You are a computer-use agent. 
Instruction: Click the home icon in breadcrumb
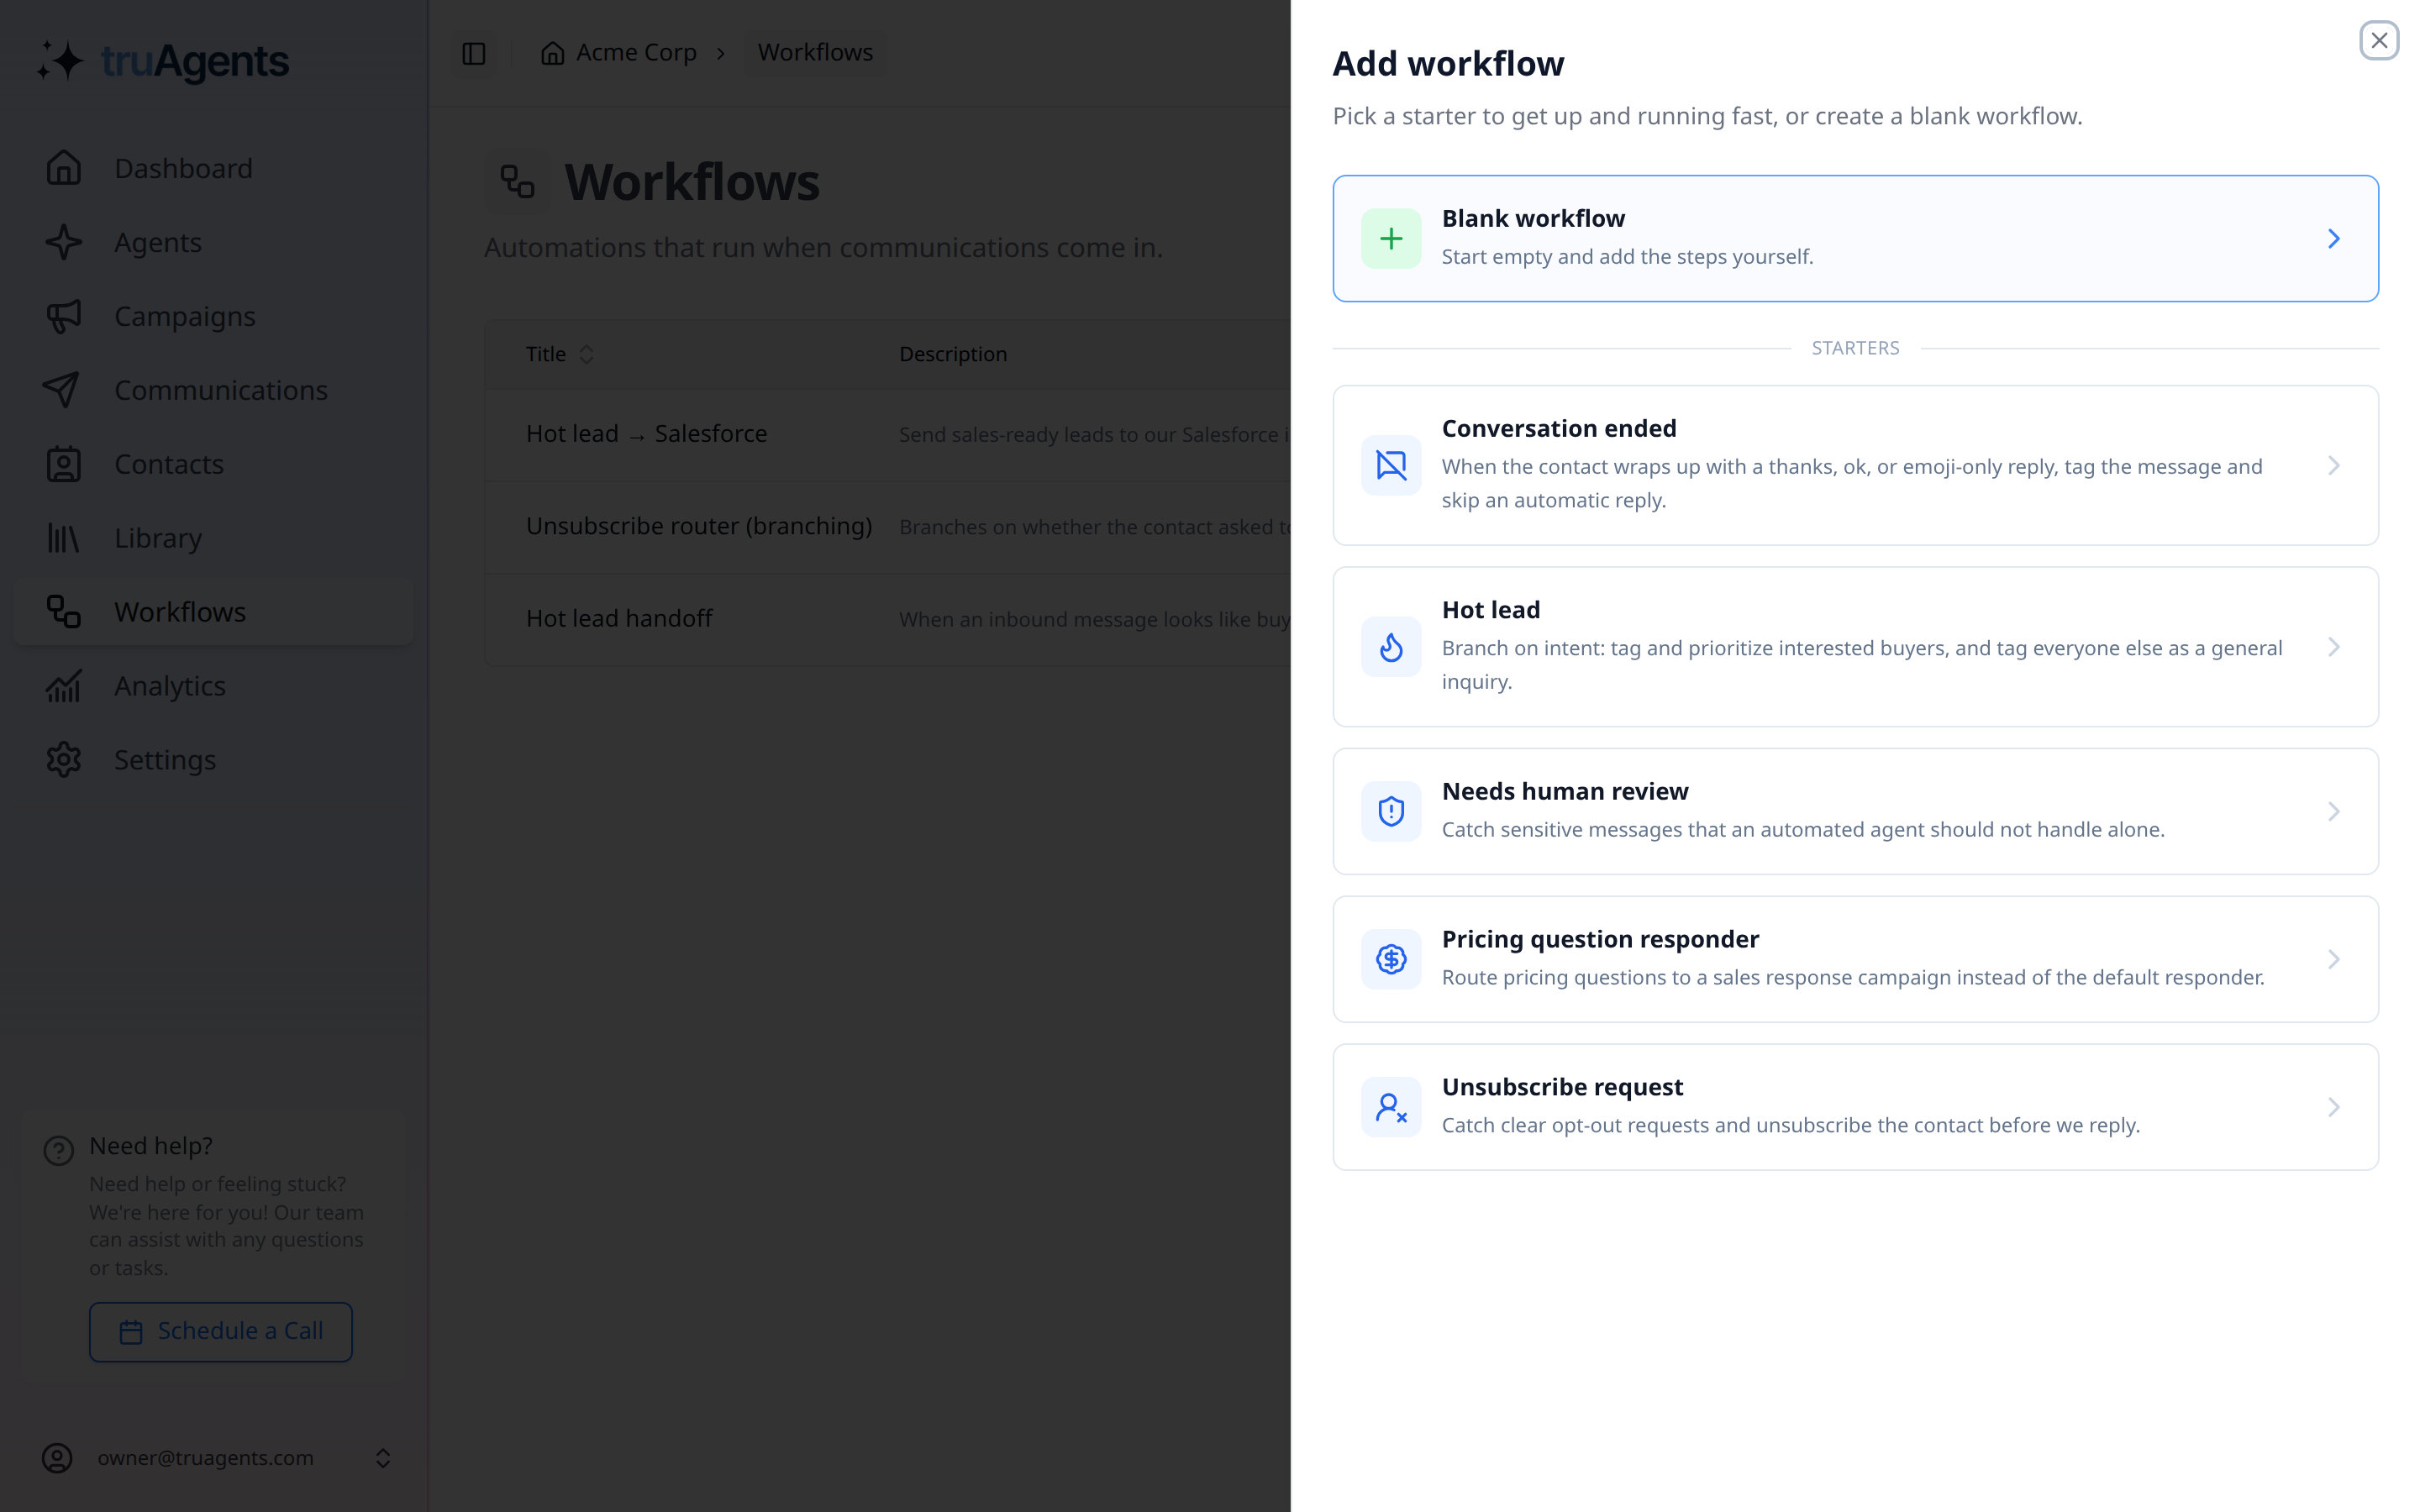point(553,53)
